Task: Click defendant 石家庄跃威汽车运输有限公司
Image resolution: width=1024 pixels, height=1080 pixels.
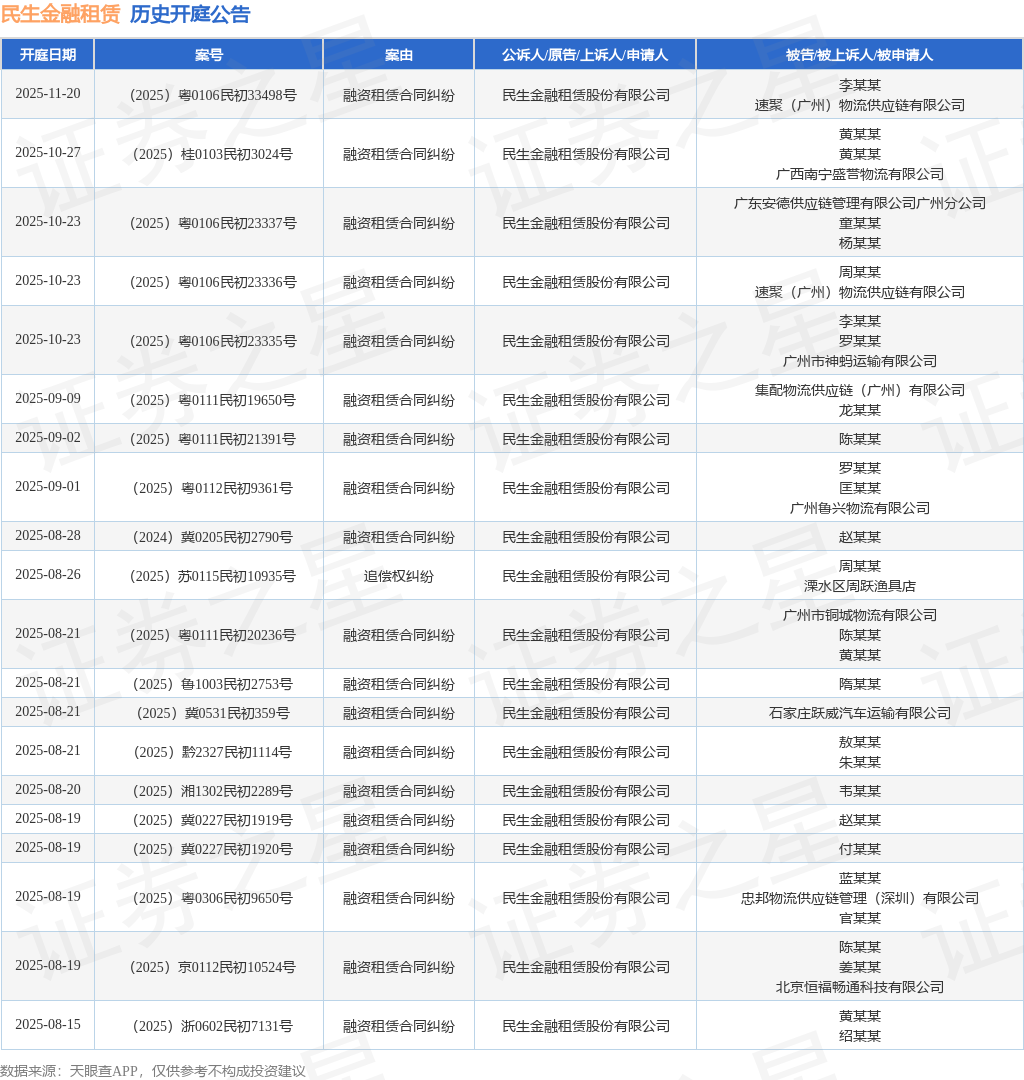Action: pos(859,714)
